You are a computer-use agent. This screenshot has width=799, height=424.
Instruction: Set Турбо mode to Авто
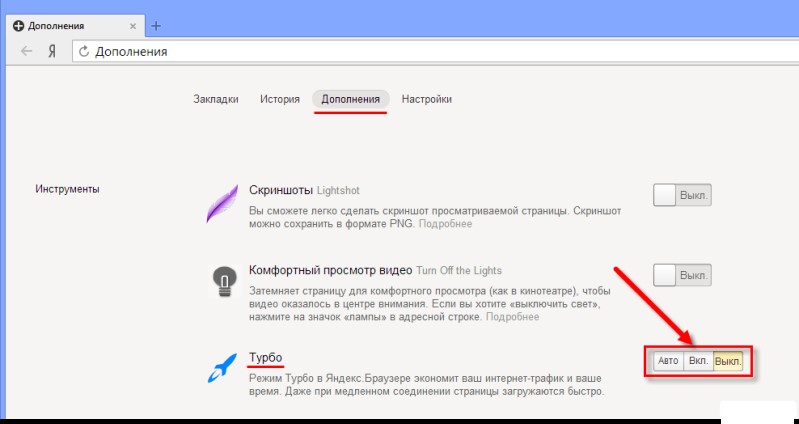coord(668,361)
